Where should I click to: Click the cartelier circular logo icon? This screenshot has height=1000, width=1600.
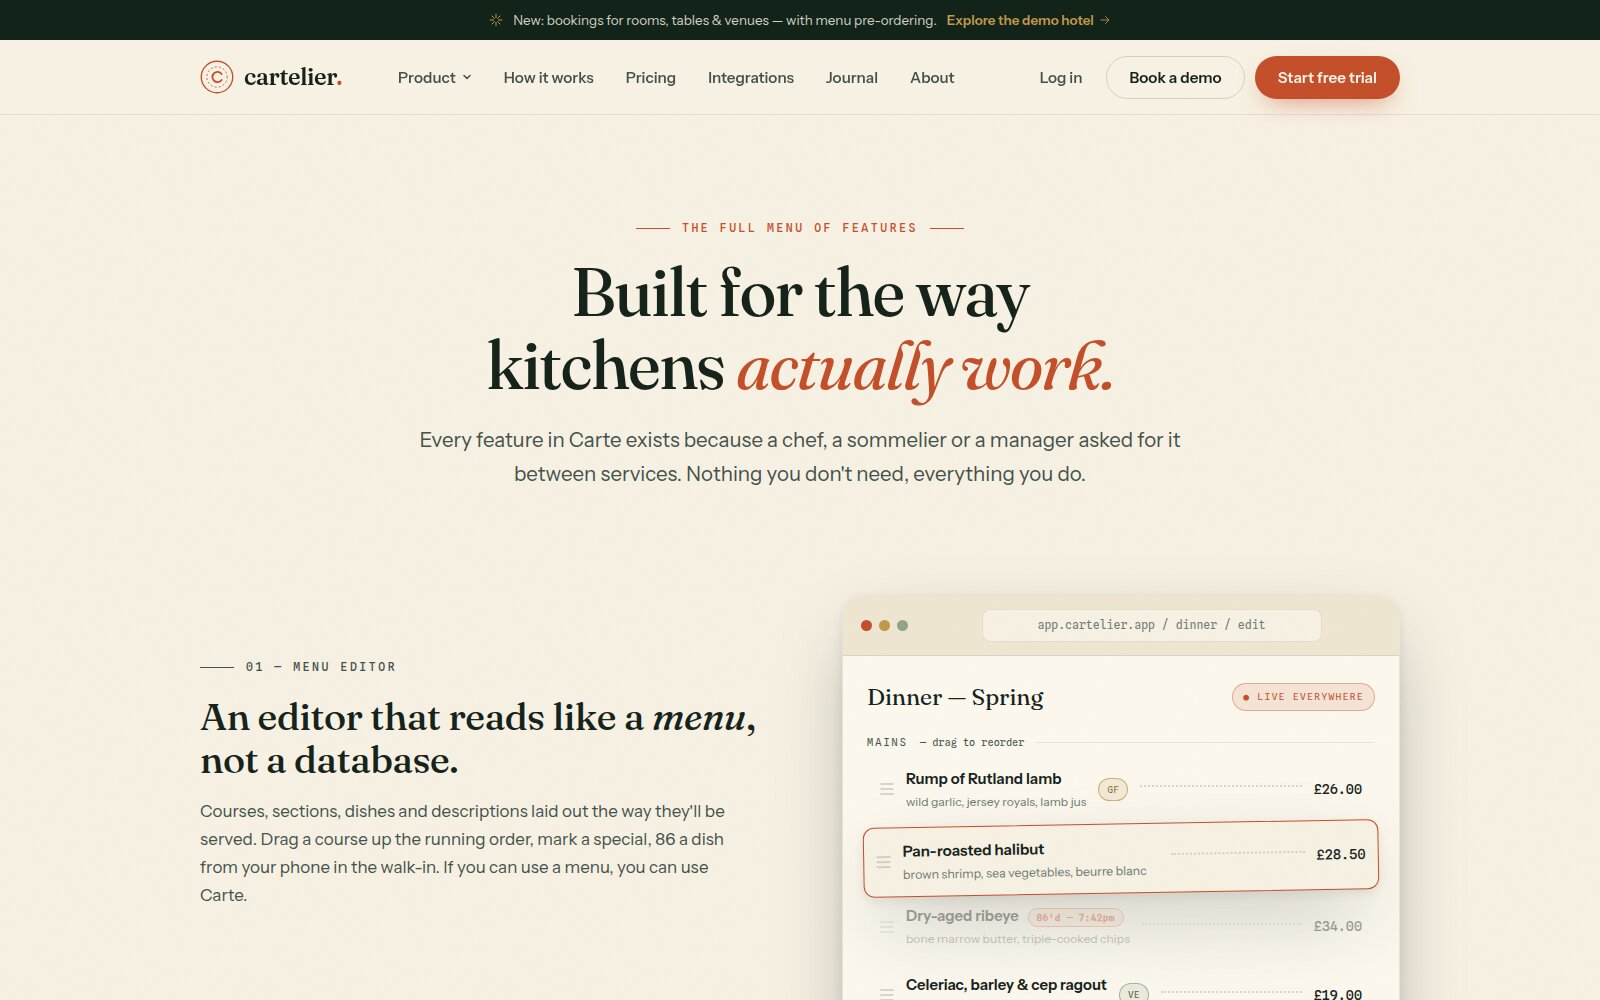pos(217,77)
